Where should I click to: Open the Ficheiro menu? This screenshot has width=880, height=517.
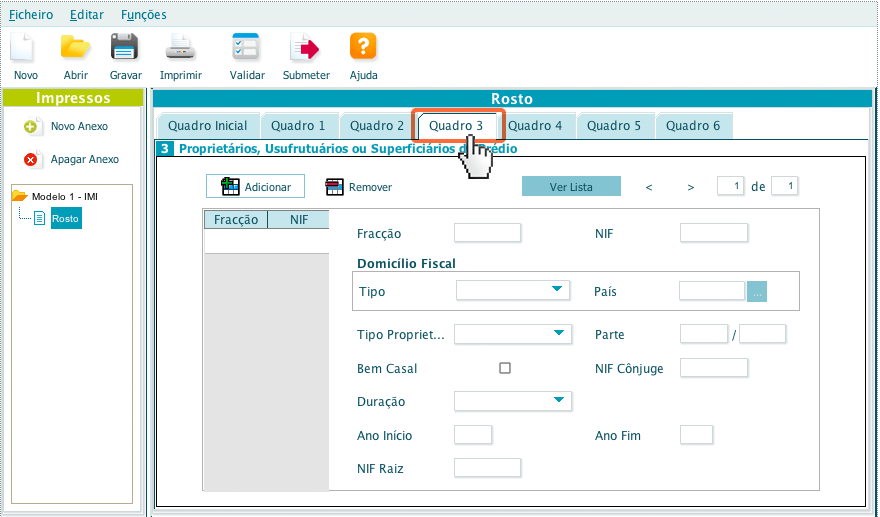pos(31,15)
